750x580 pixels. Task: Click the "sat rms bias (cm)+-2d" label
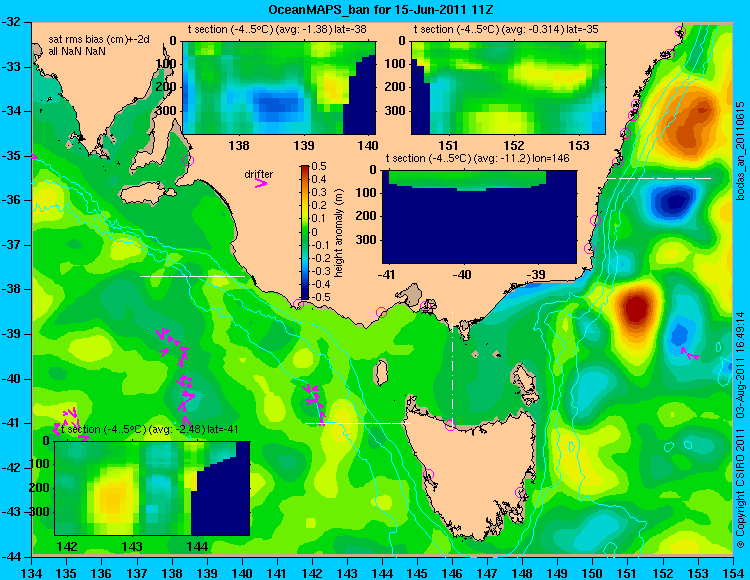(99, 39)
